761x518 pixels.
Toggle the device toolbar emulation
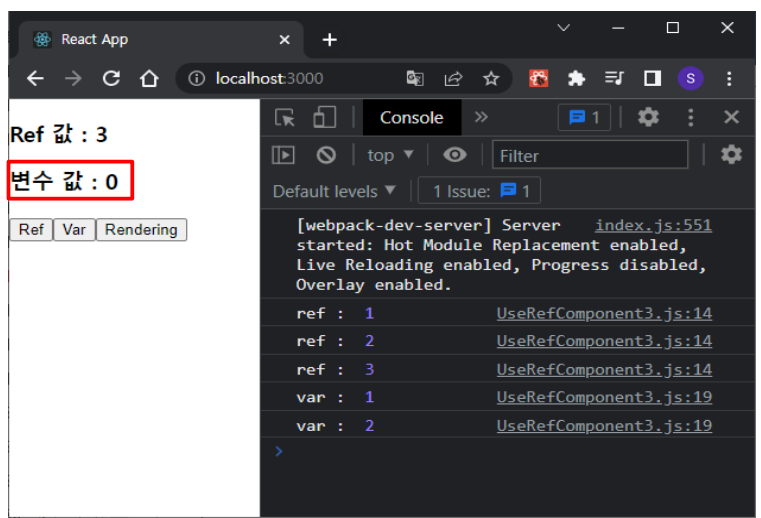[324, 117]
